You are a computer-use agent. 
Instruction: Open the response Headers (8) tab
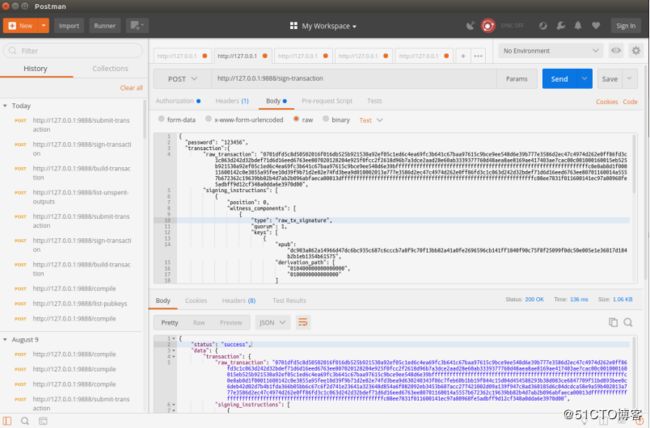pos(239,300)
